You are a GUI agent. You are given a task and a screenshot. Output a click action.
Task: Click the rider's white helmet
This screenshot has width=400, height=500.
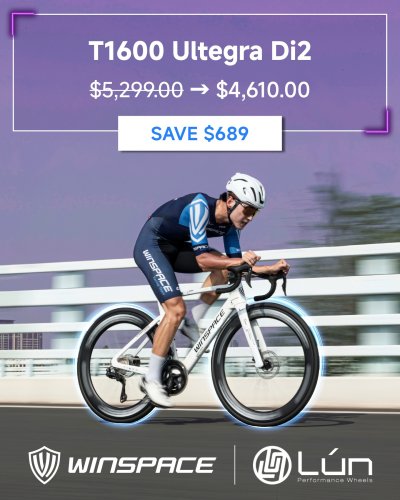click(x=246, y=190)
